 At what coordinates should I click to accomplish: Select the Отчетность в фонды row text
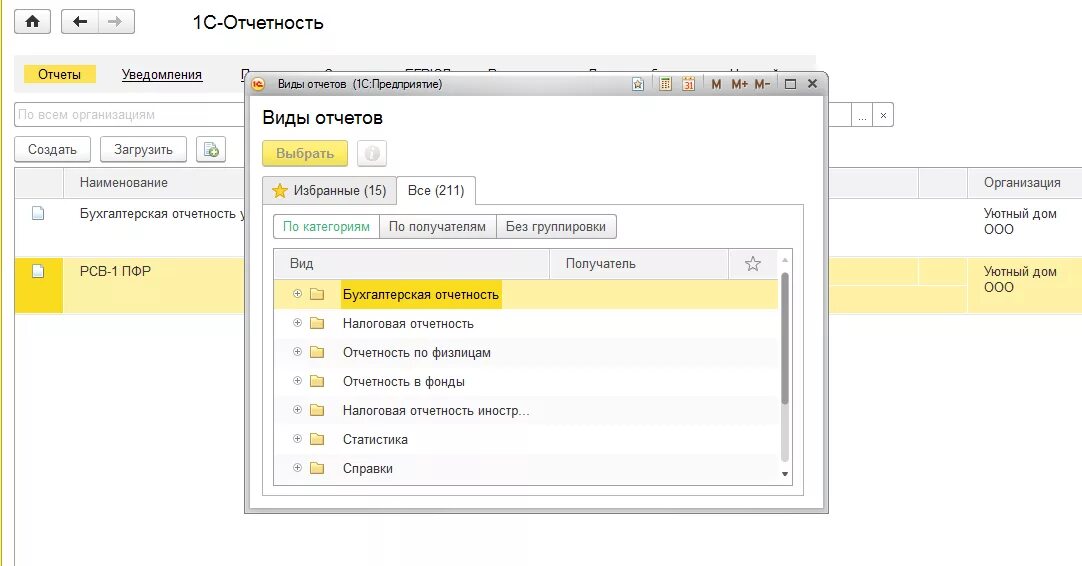pyautogui.click(x=404, y=381)
